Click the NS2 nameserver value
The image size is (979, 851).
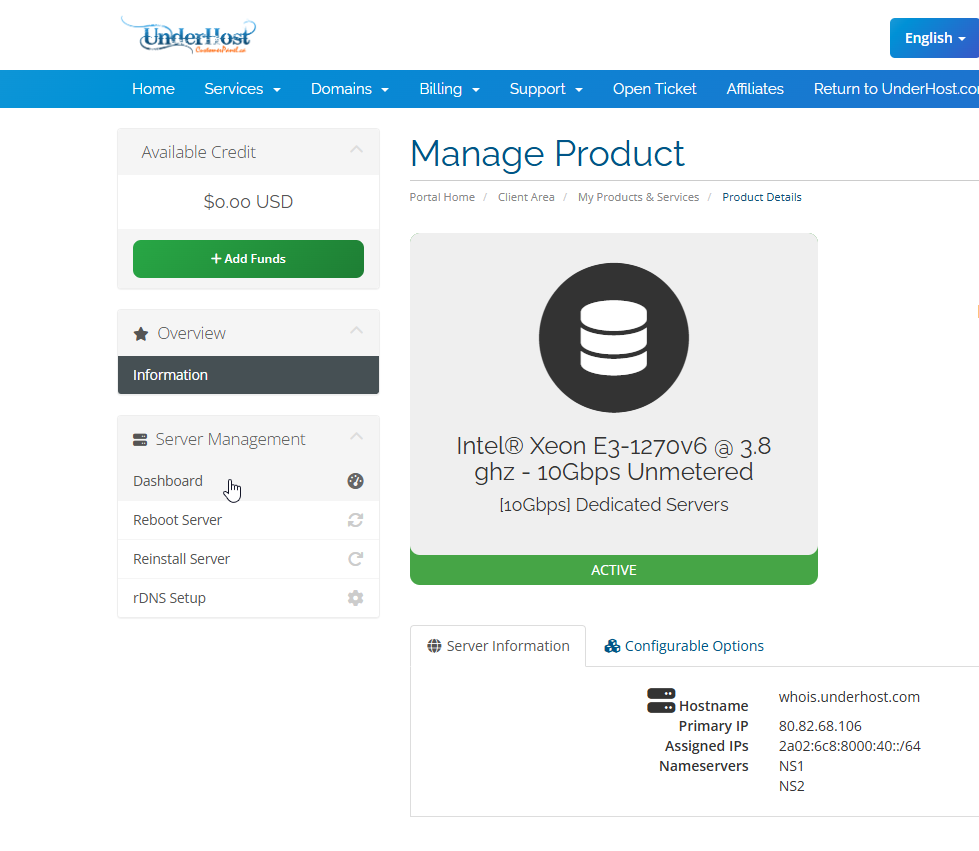pyautogui.click(x=791, y=786)
